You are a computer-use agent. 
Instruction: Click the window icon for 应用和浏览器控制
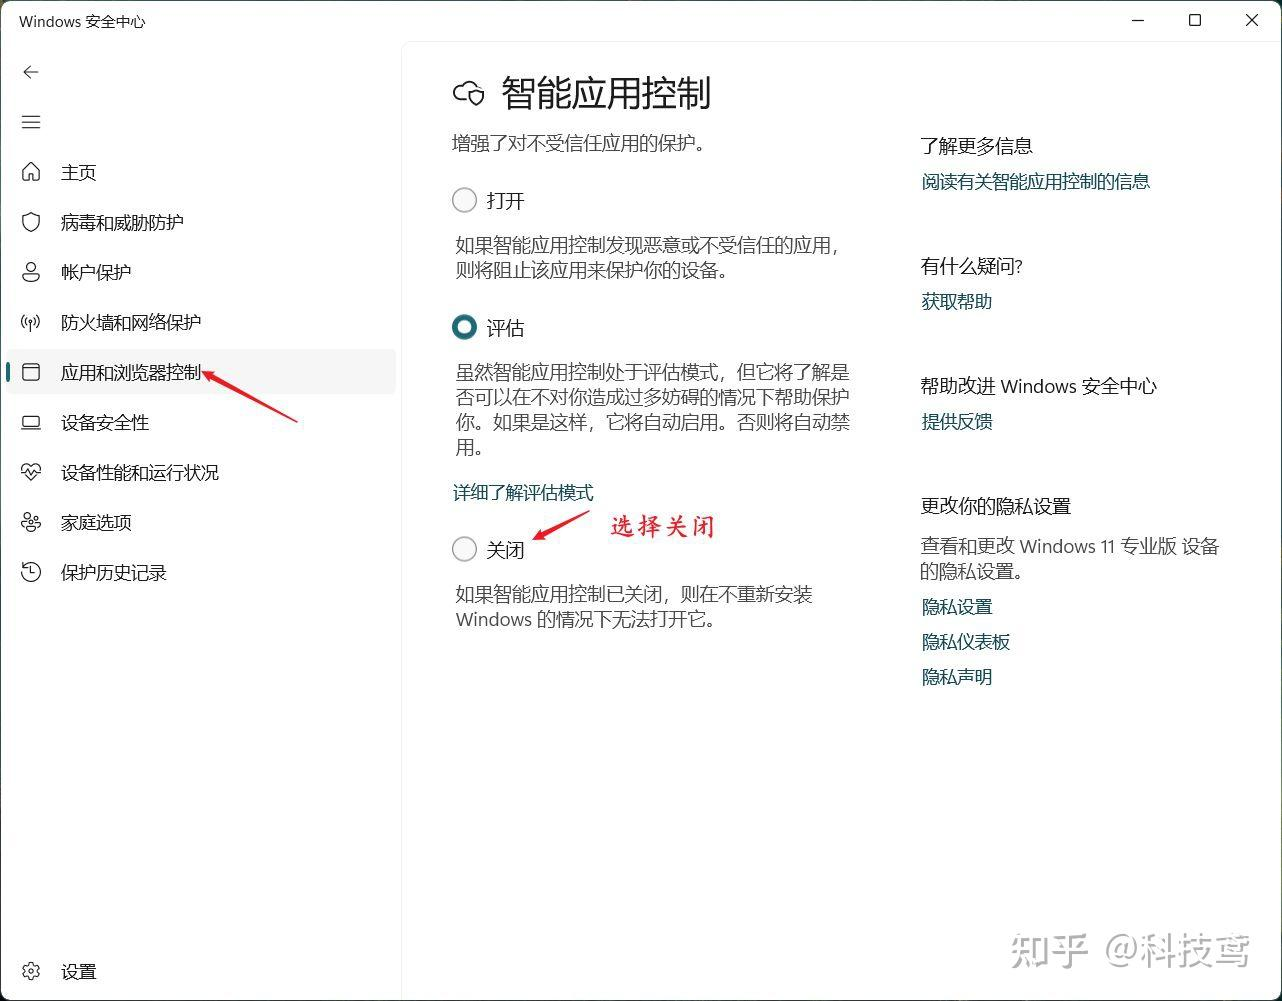(31, 372)
